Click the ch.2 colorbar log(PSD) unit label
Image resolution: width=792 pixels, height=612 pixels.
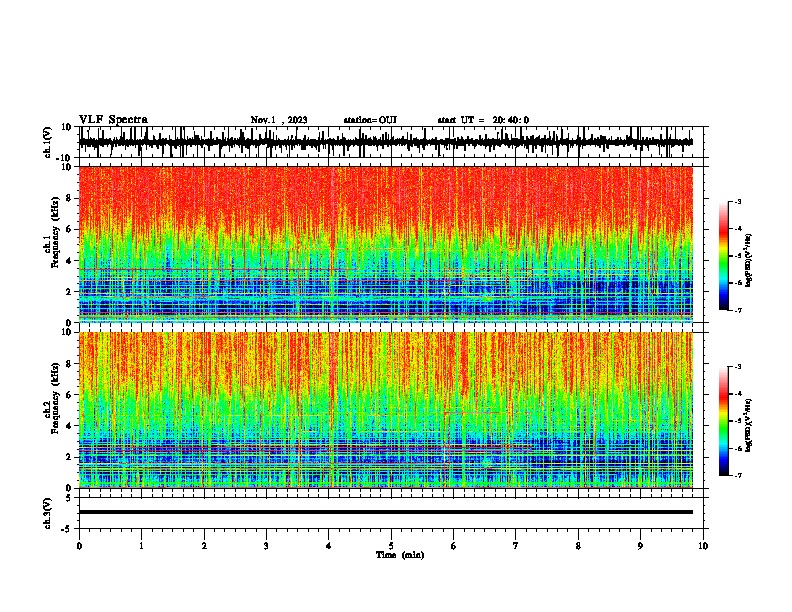coord(749,425)
